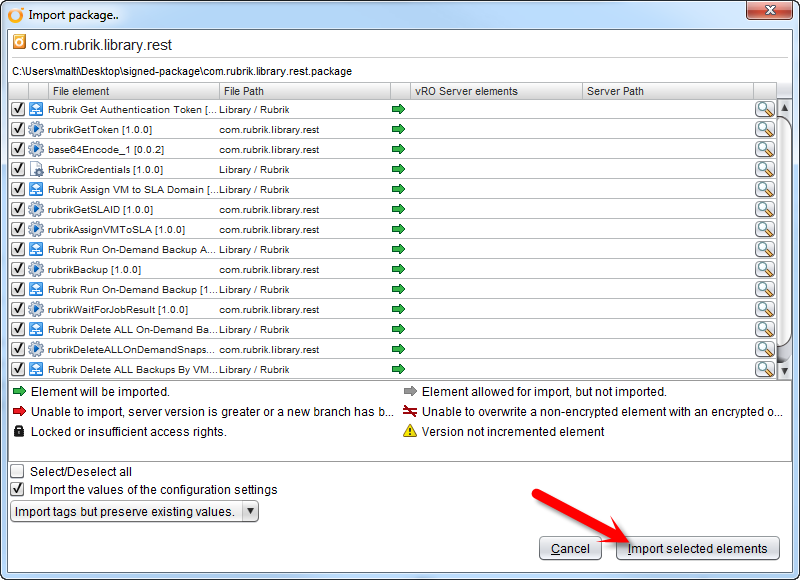Click Import selected elements button
Image resolution: width=800 pixels, height=580 pixels.
(x=697, y=548)
